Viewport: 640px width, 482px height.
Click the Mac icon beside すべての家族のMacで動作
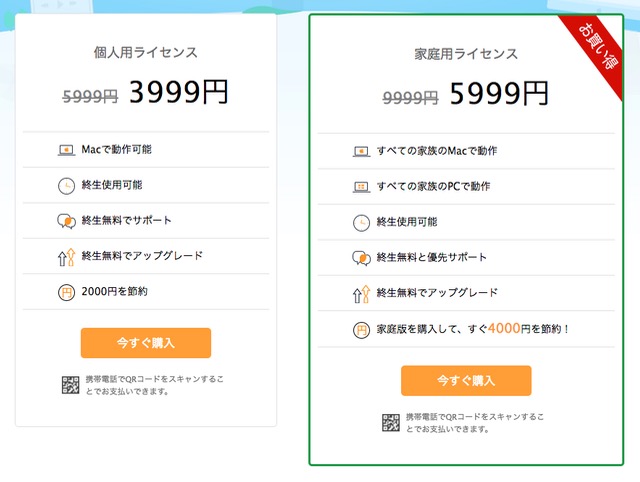361,152
